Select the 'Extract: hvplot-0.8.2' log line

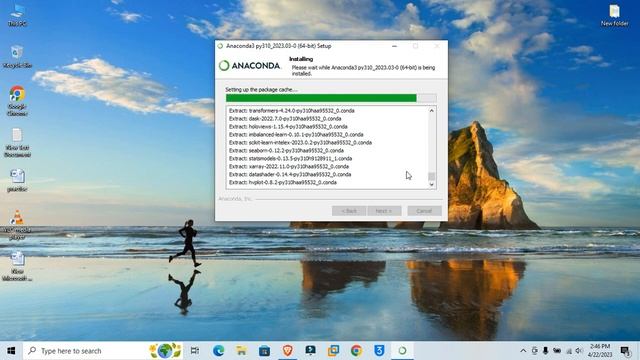282,182
